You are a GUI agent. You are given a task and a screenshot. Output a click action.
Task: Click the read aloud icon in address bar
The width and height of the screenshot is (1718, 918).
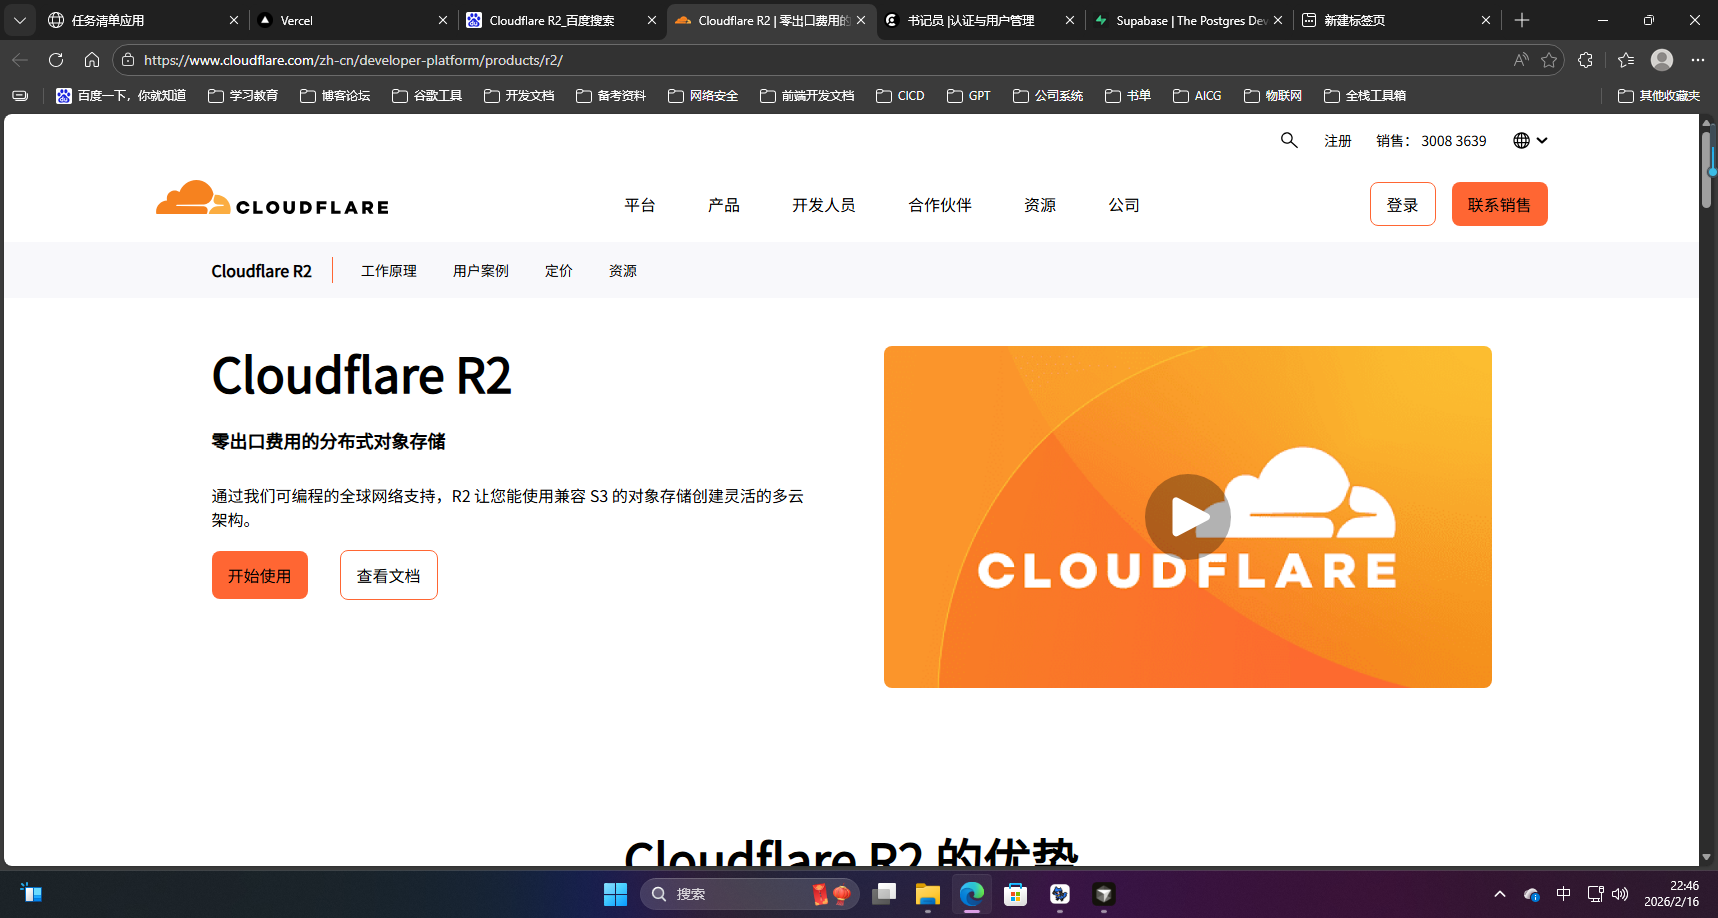tap(1520, 60)
